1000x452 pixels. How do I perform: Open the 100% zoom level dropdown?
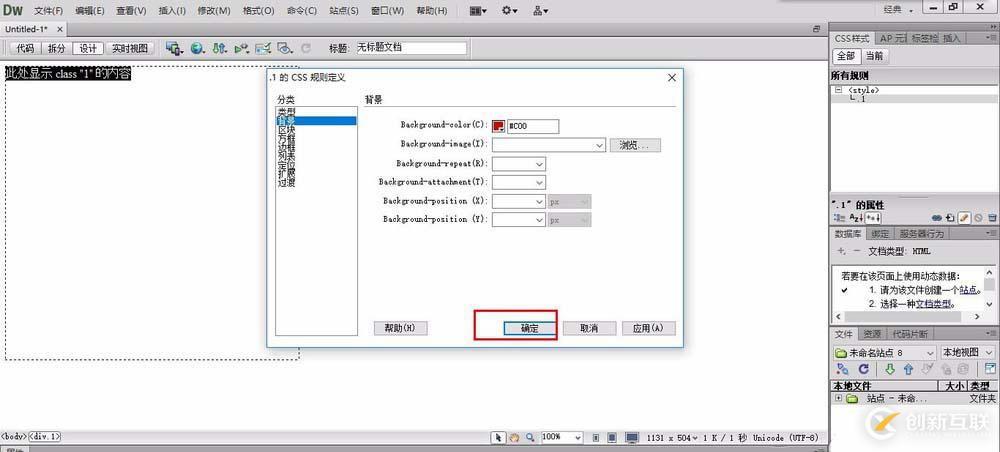click(562, 437)
